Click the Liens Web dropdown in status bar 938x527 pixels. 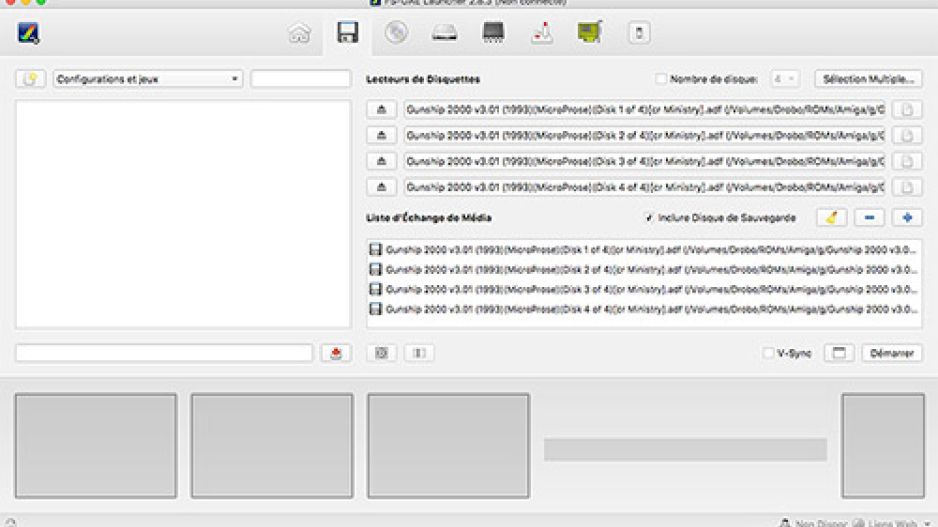point(892,523)
